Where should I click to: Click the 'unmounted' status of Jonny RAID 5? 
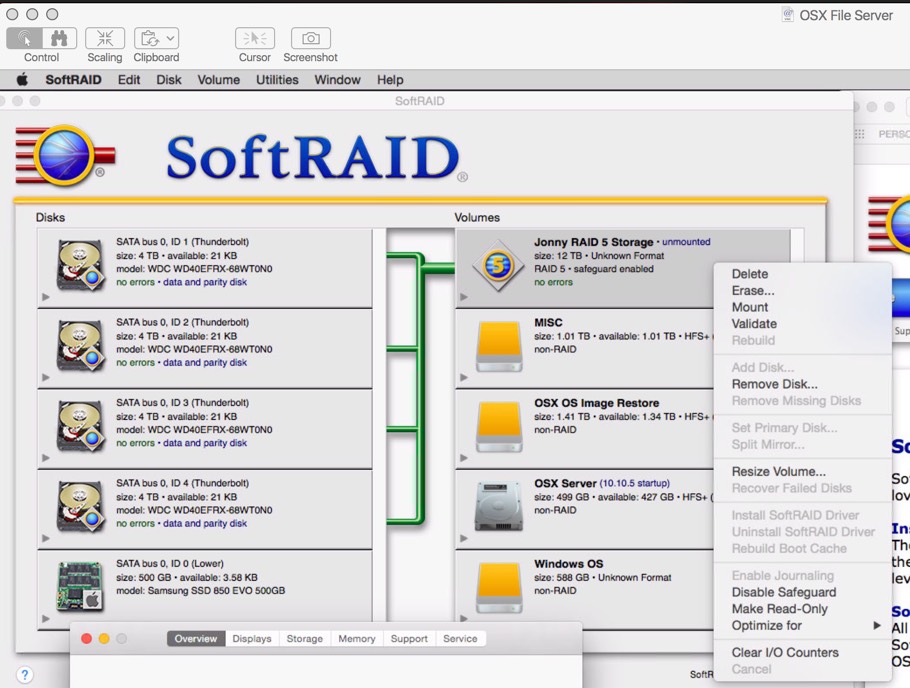(686, 242)
